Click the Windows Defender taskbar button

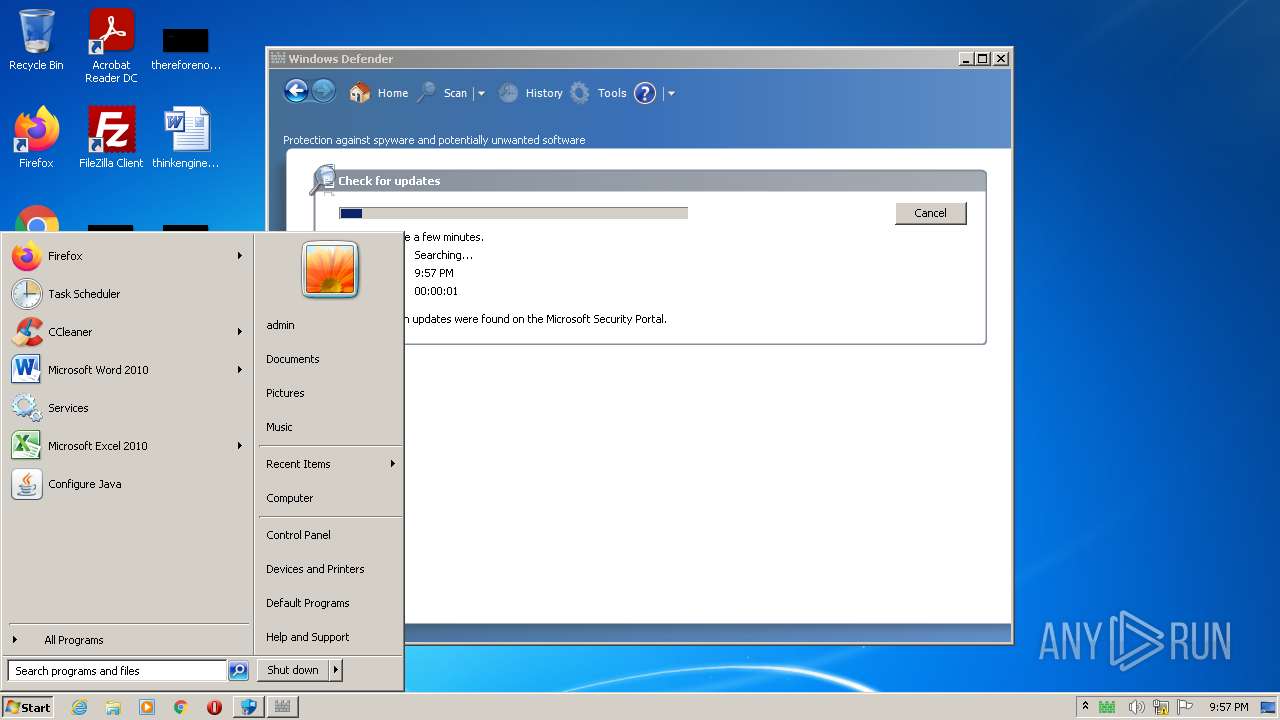click(248, 707)
